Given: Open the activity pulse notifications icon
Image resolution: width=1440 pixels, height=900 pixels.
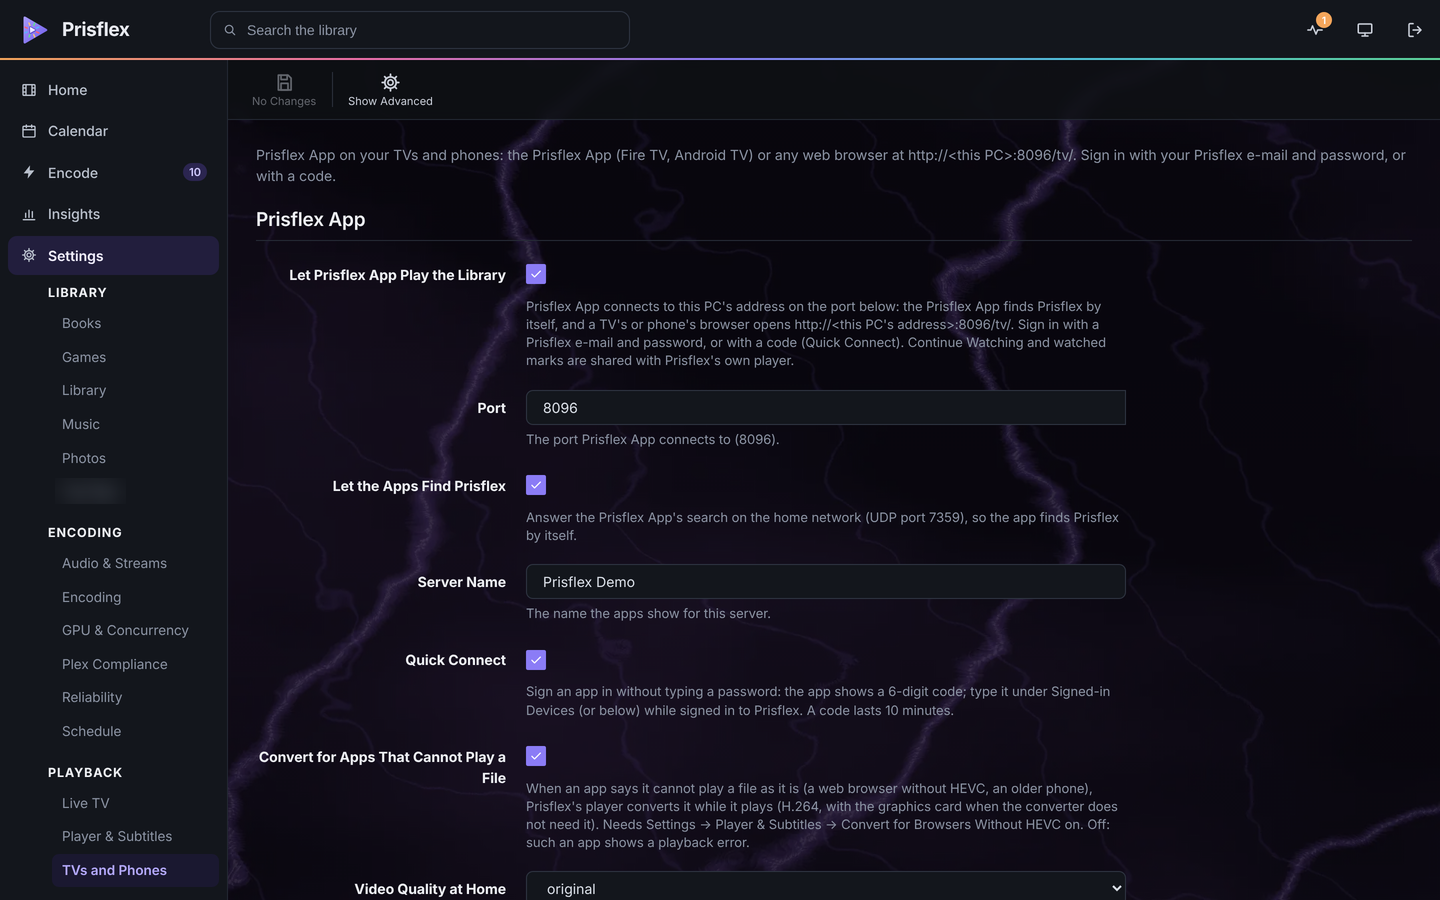Looking at the screenshot, I should tap(1315, 30).
